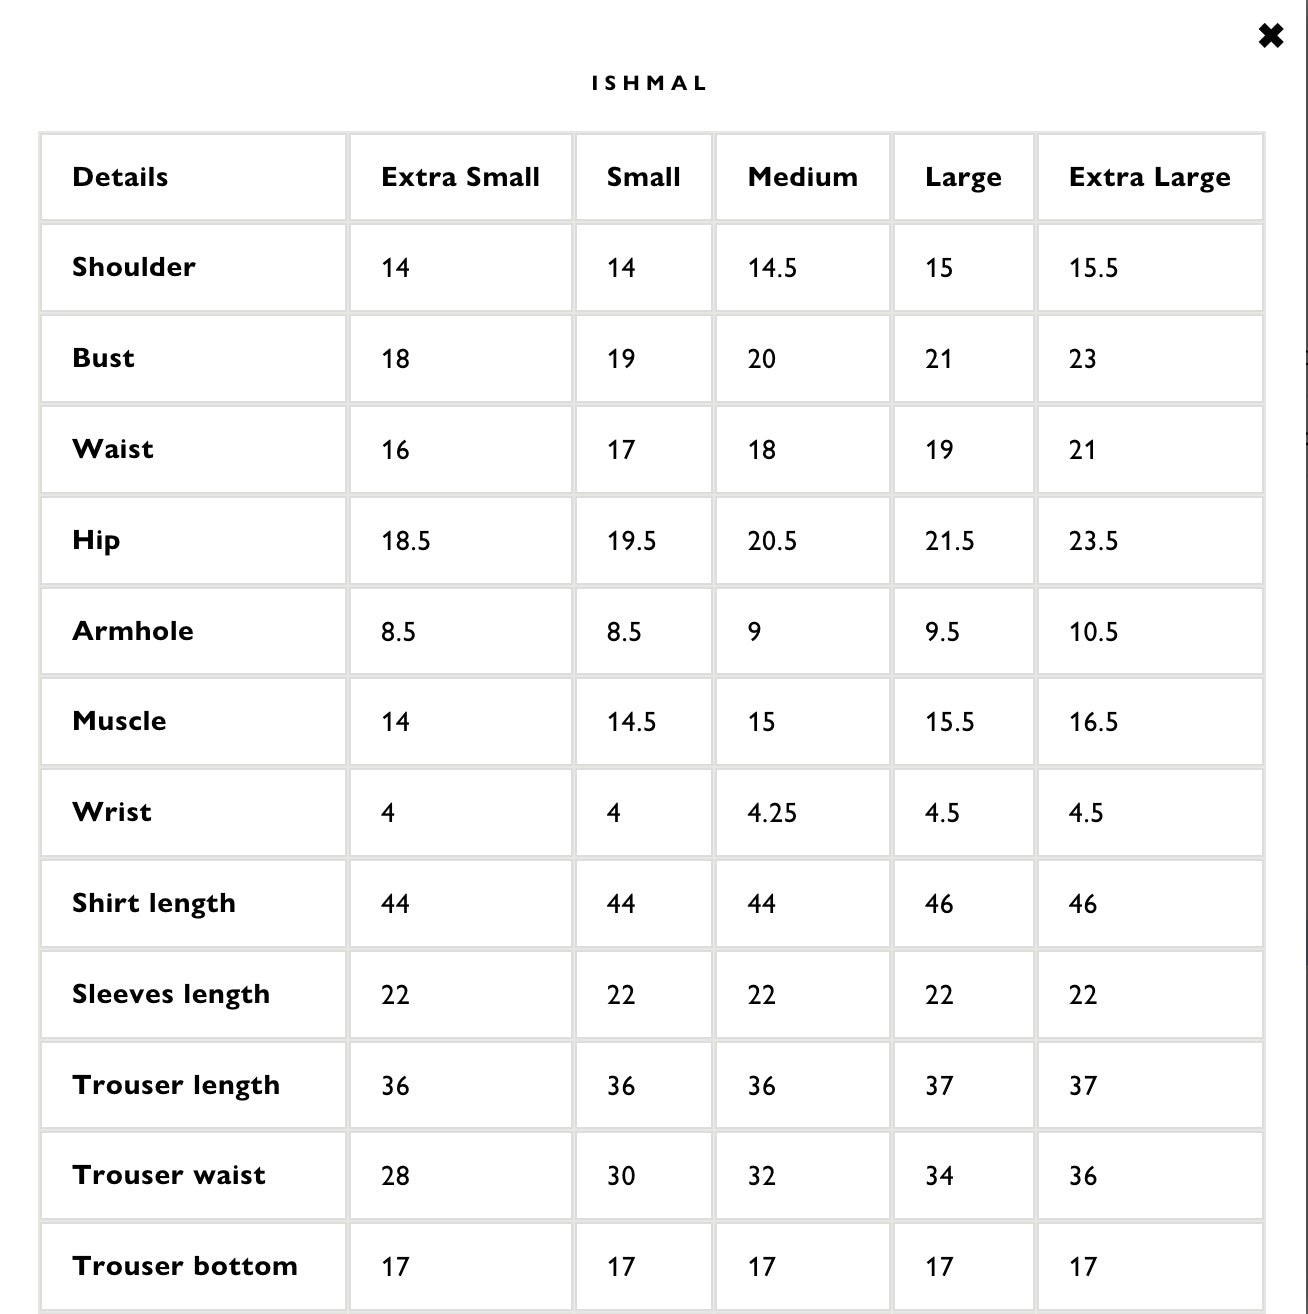Click the Sleeves length row label
This screenshot has height=1314, width=1308.
click(171, 994)
